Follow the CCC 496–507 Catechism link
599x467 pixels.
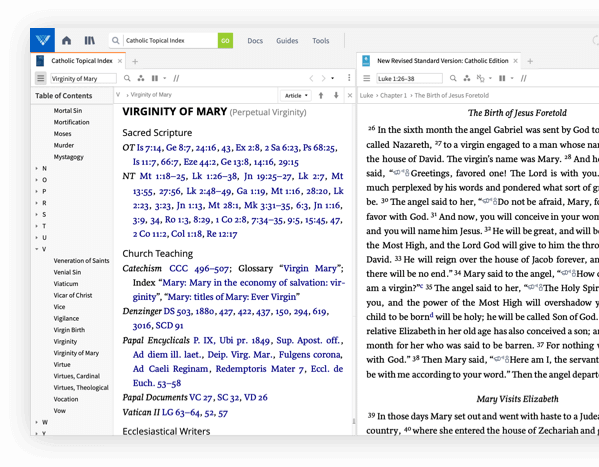pos(199,269)
